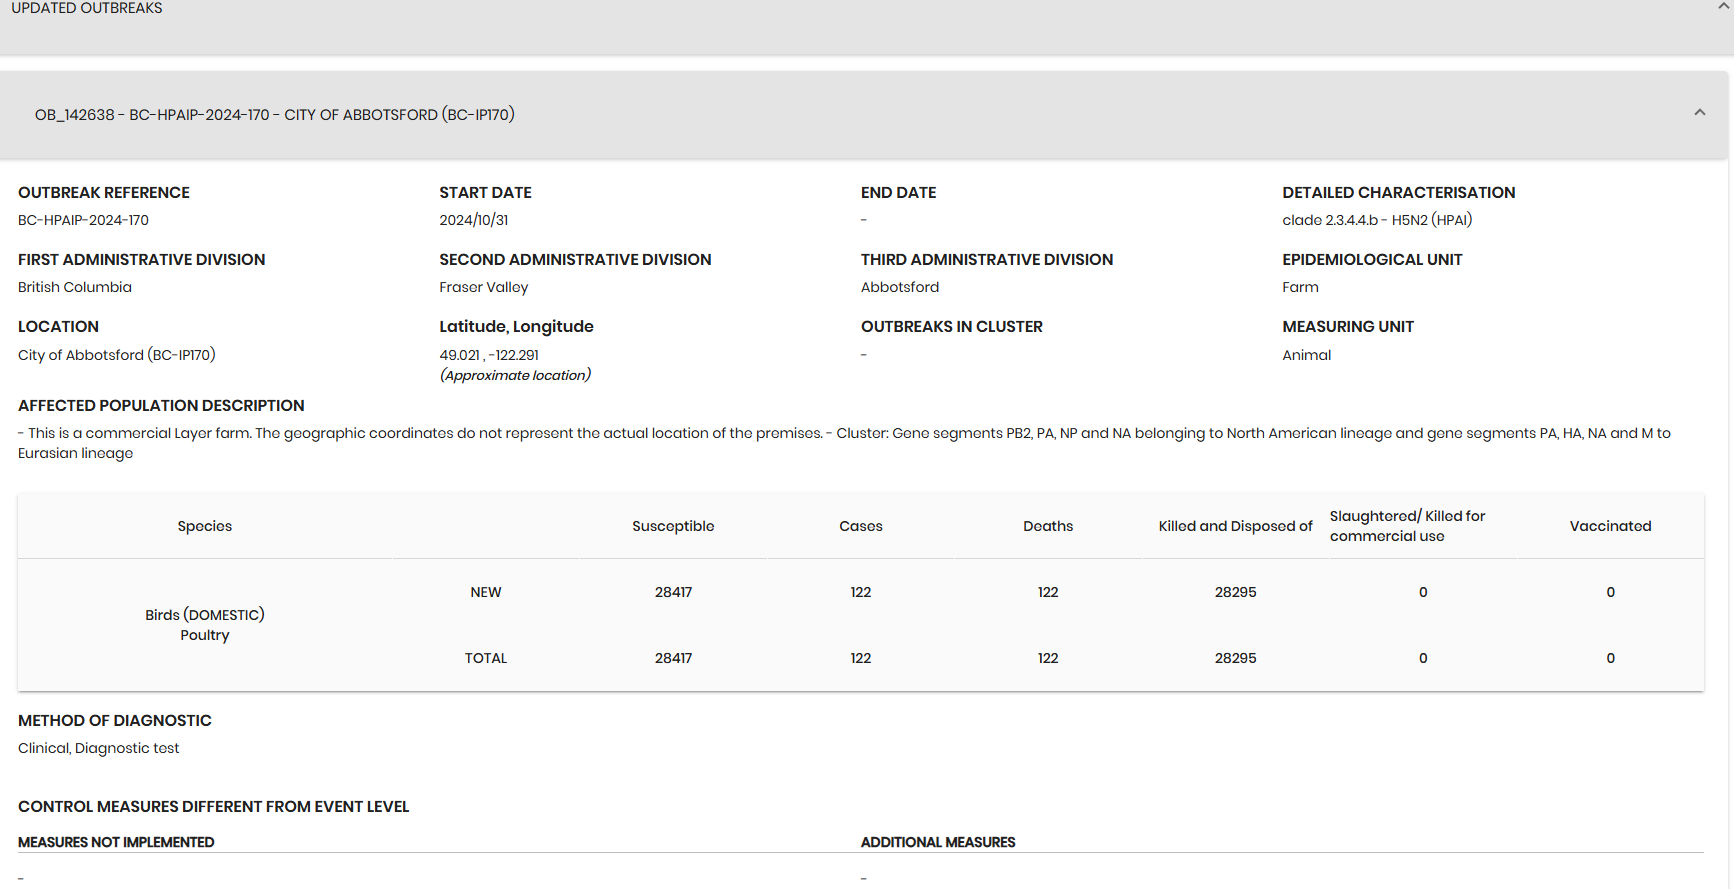Image resolution: width=1734 pixels, height=889 pixels.
Task: Click the Slaughtered/Killed for commercial use header
Action: [x=1406, y=526]
